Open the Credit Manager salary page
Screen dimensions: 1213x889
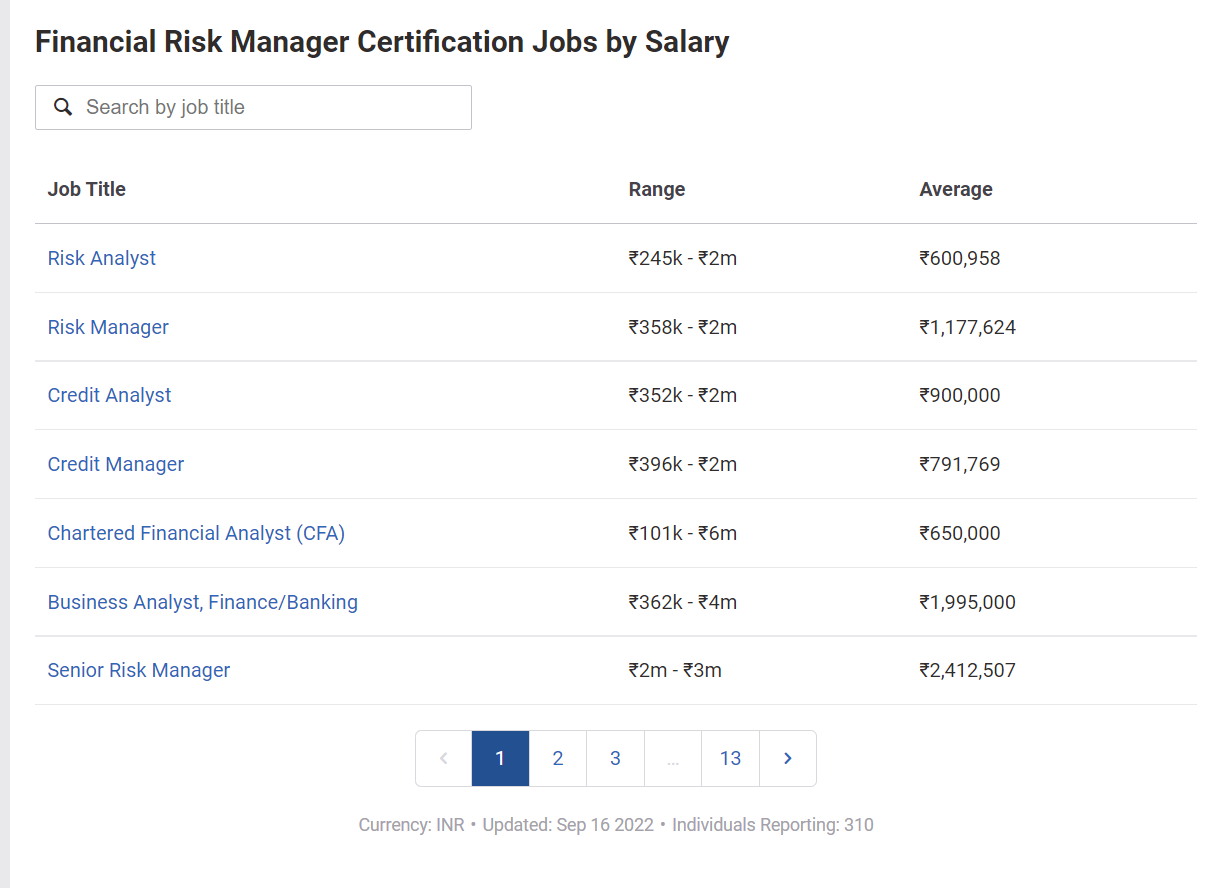point(116,464)
